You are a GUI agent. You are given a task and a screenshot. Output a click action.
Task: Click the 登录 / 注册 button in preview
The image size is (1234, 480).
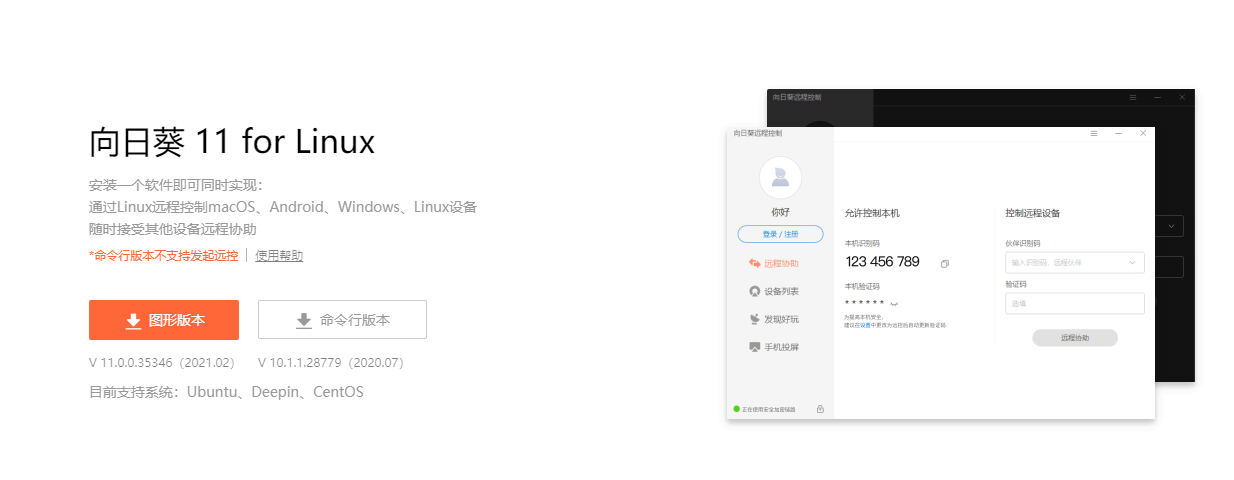point(780,234)
